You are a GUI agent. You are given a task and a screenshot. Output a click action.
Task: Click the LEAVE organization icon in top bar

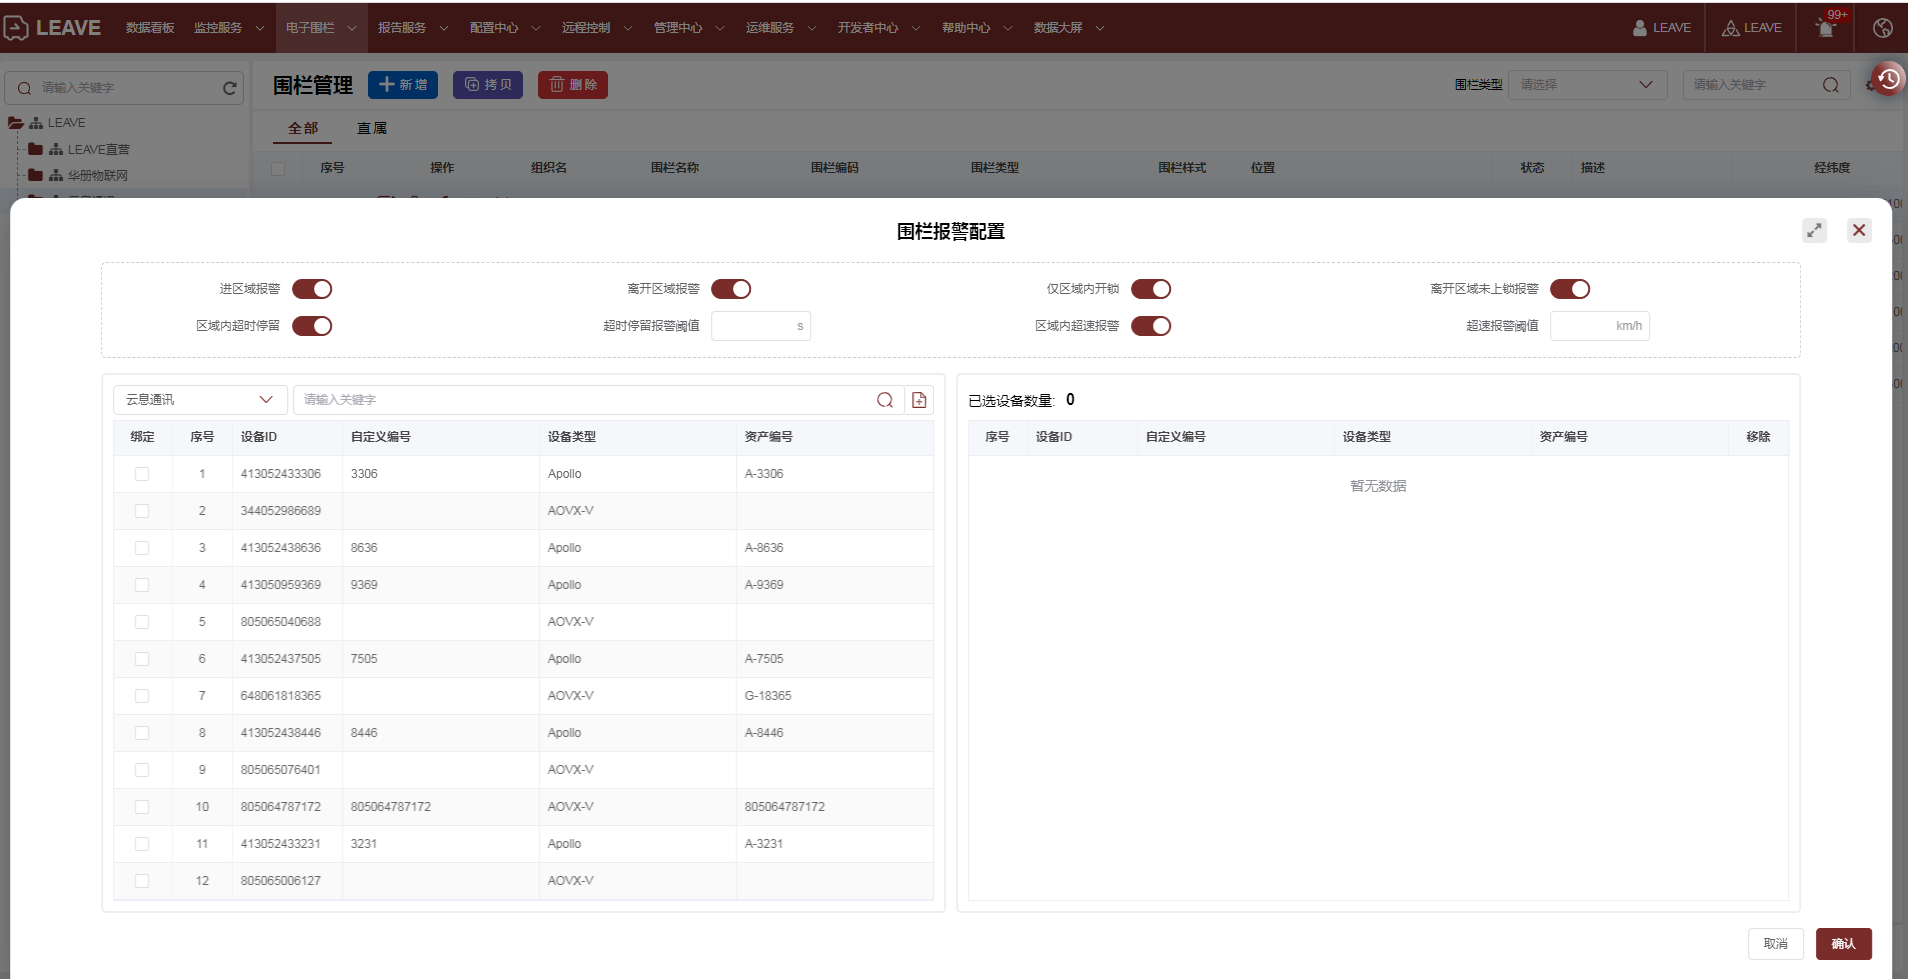1730,28
